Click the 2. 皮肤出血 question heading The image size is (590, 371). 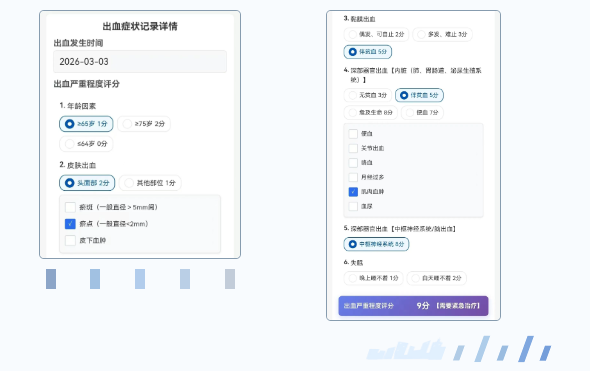78,165
